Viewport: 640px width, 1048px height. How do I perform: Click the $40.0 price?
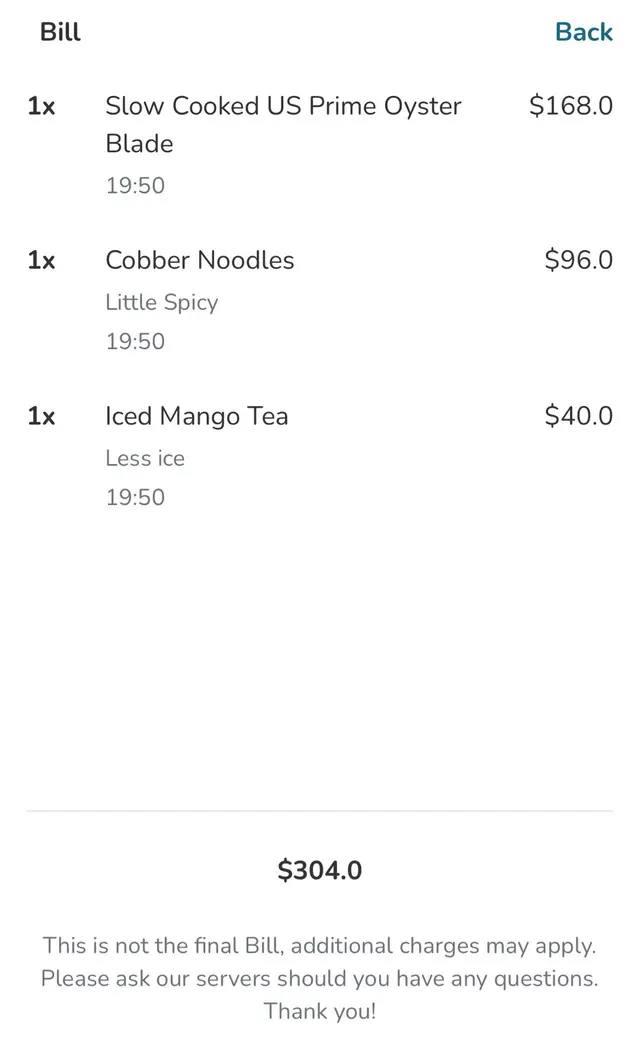[578, 416]
